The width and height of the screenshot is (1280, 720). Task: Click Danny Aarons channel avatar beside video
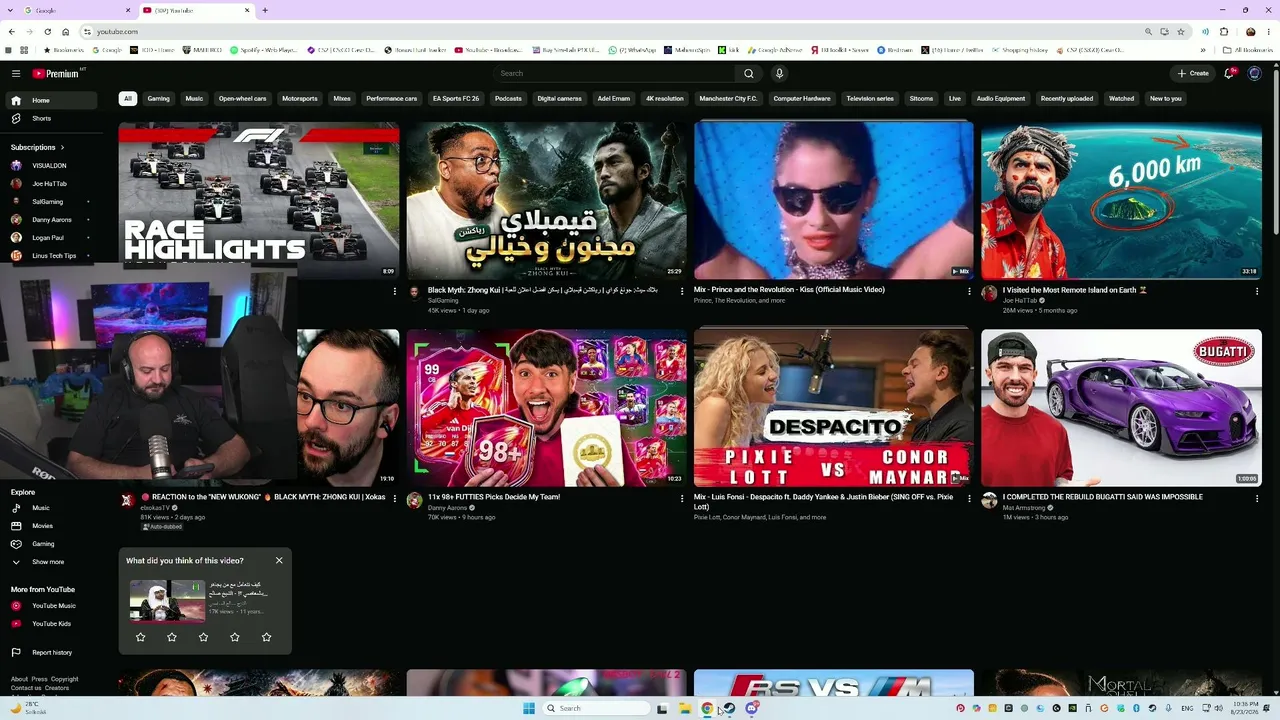point(414,500)
